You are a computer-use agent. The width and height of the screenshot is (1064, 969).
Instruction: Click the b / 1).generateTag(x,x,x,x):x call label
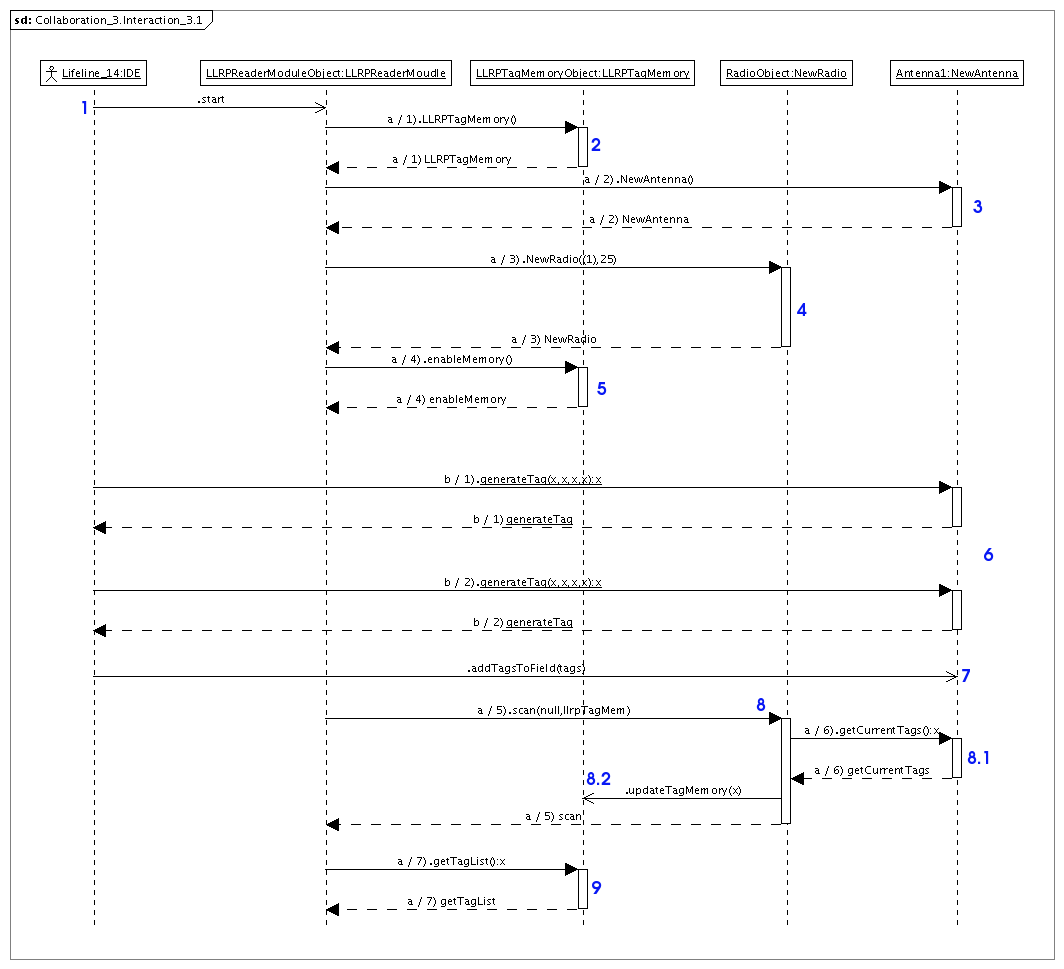523,480
